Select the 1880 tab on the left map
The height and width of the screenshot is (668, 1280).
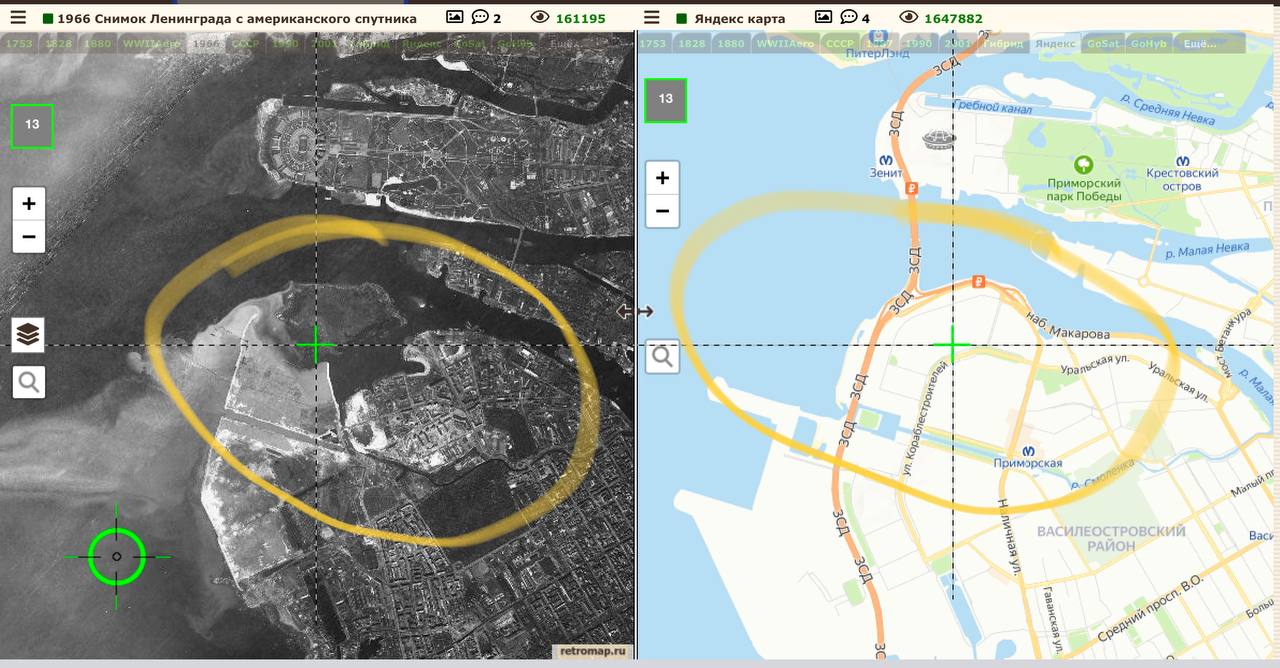point(97,44)
